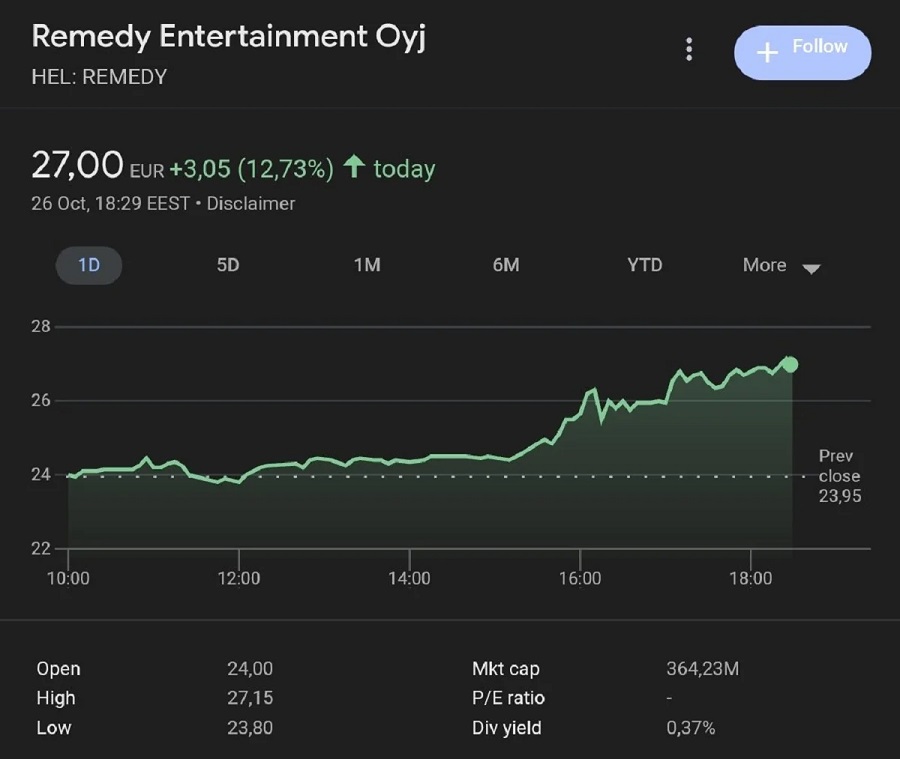
Task: Click the green up arrow beside today
Action: [x=353, y=167]
